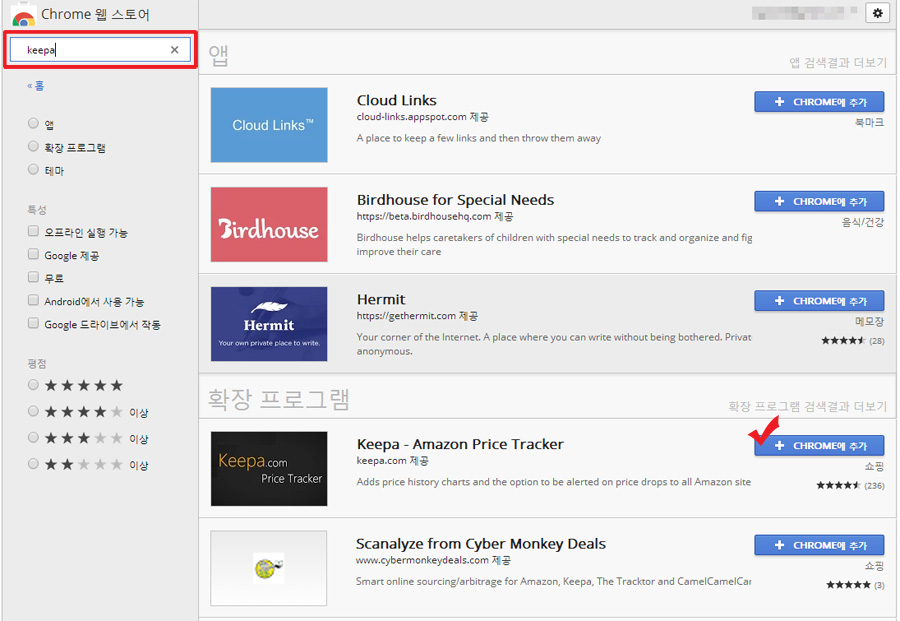Open the Birdhouse thumbnail
This screenshot has width=900, height=621.
269,224
